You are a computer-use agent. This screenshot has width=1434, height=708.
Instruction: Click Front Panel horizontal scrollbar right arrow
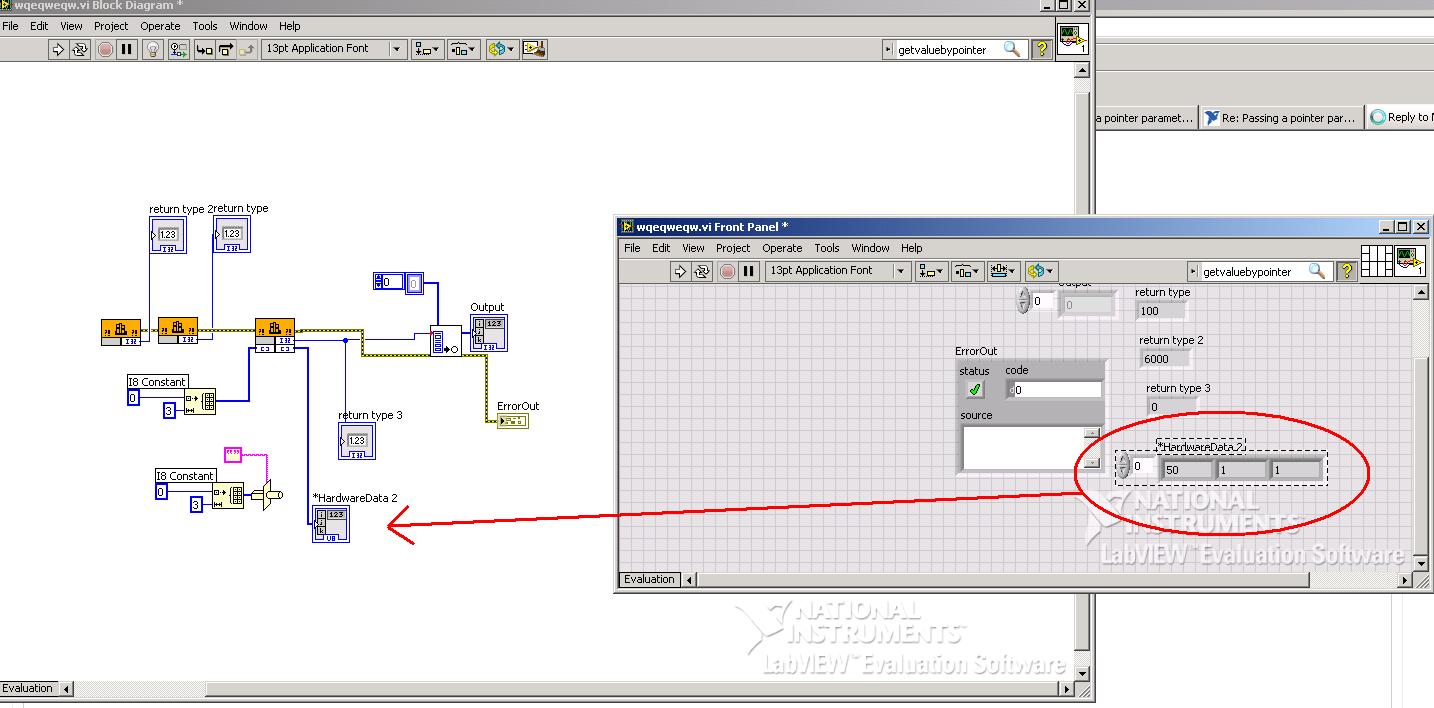(1406, 579)
